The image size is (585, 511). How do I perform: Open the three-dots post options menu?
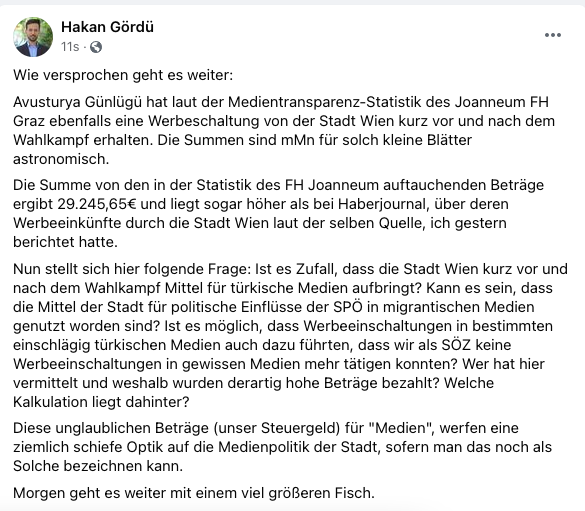point(553,35)
